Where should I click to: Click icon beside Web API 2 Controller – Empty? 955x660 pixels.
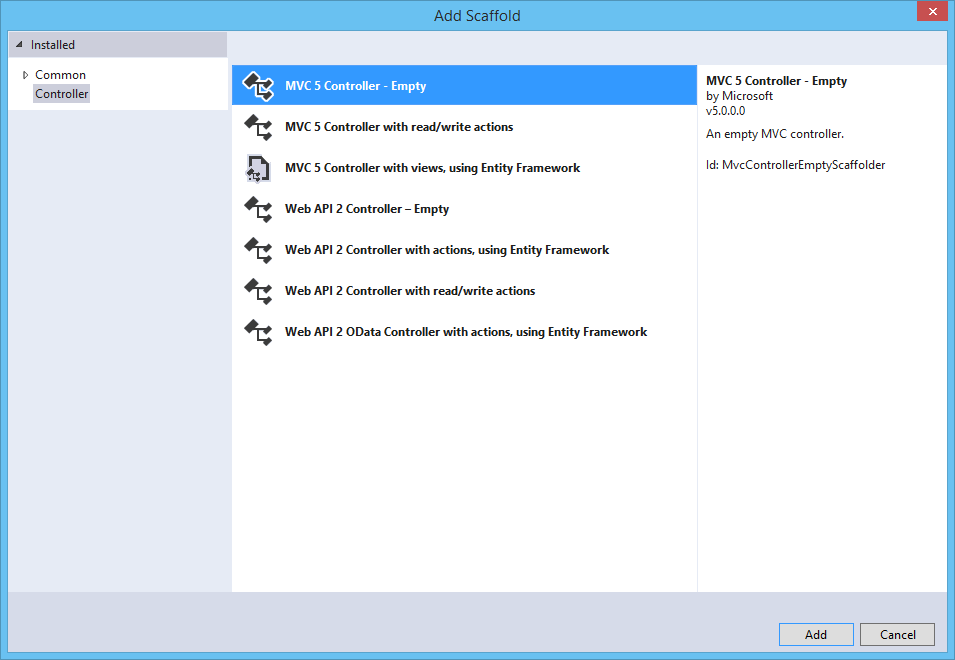coord(258,209)
